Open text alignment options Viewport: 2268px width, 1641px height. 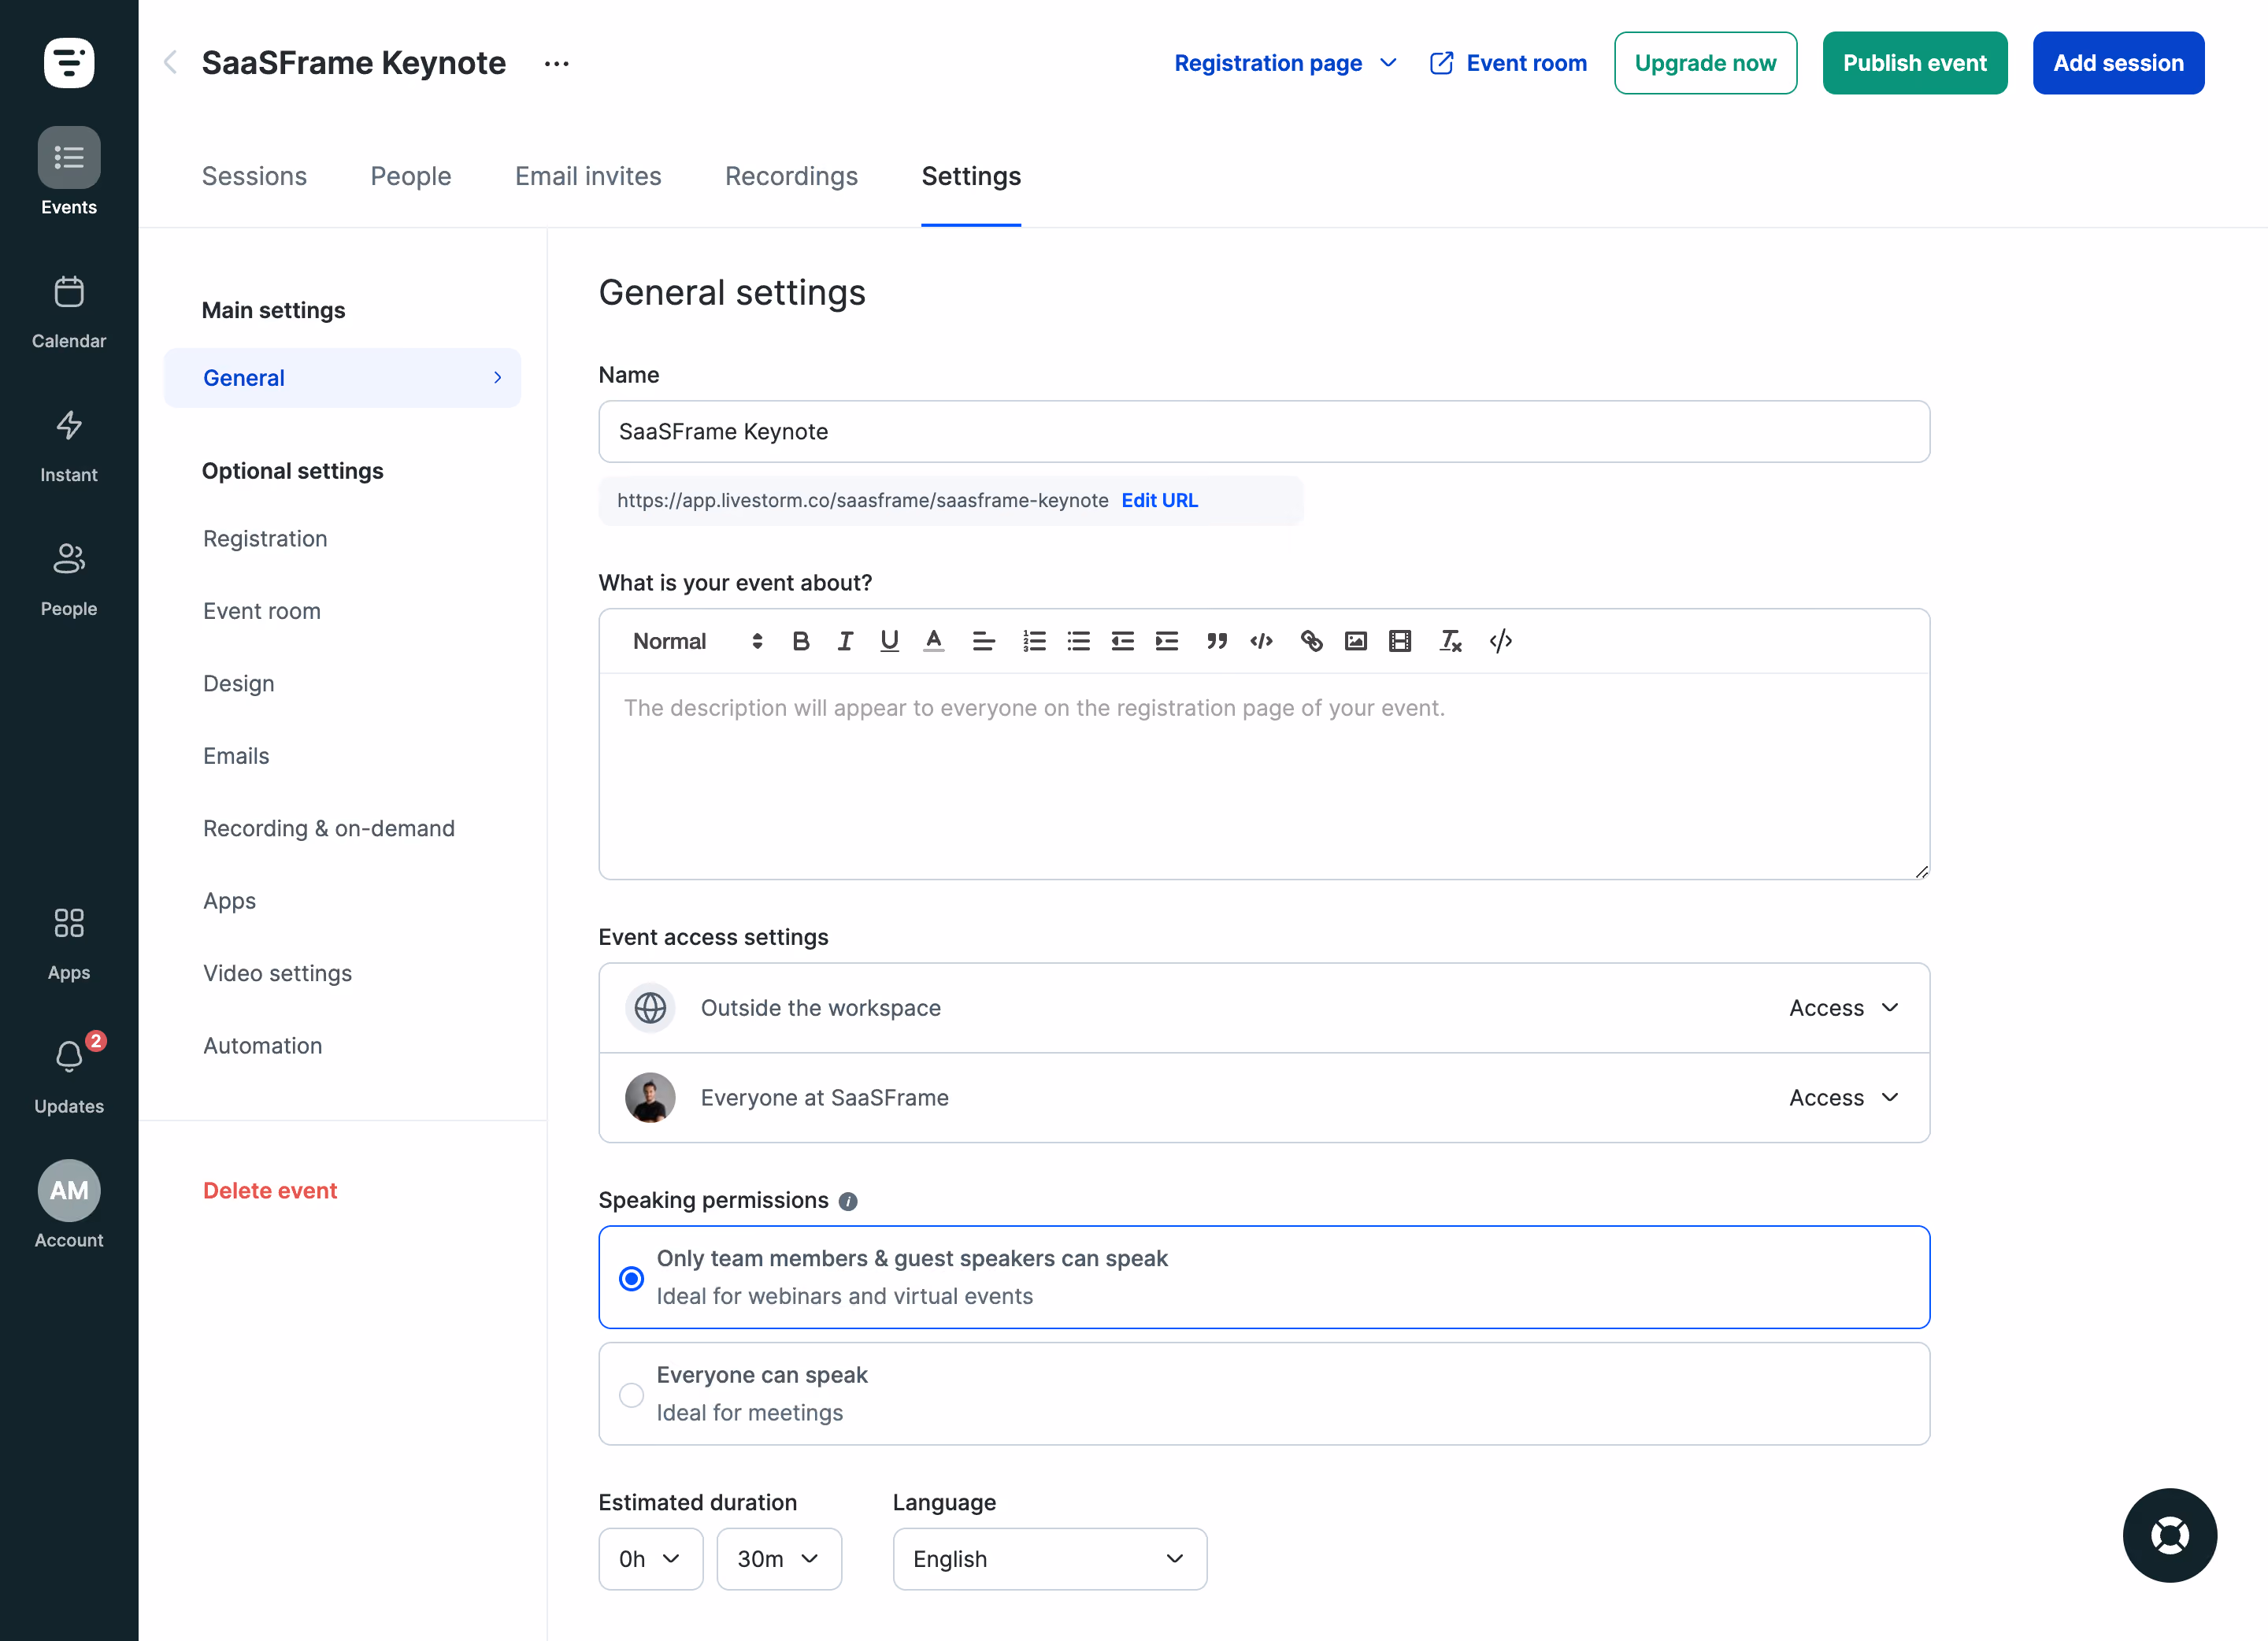tap(983, 641)
